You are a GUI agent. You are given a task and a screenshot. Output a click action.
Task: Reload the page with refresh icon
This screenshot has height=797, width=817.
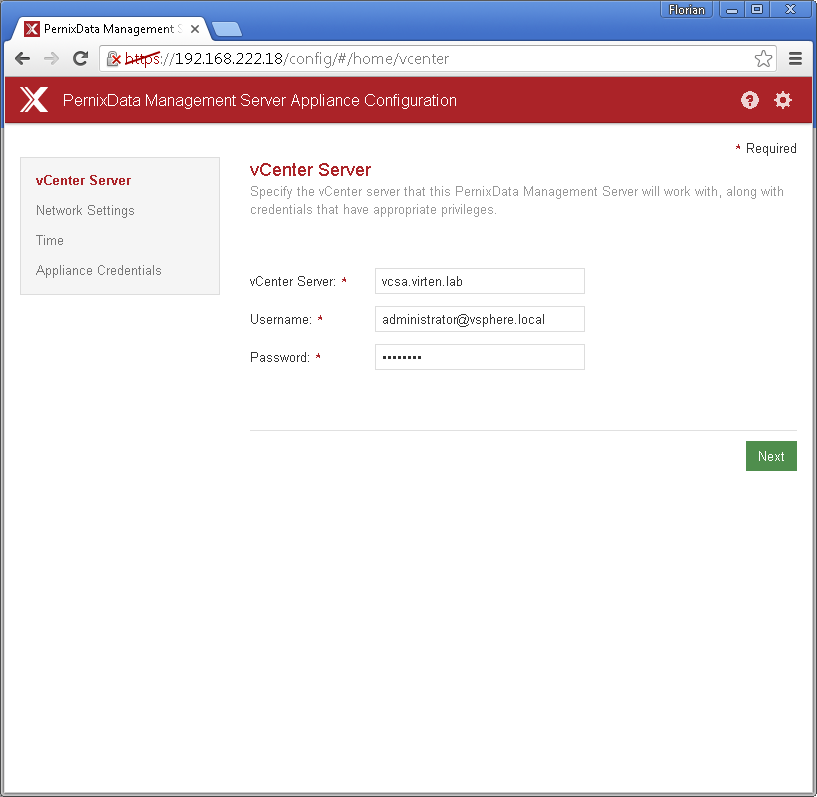pyautogui.click(x=80, y=58)
